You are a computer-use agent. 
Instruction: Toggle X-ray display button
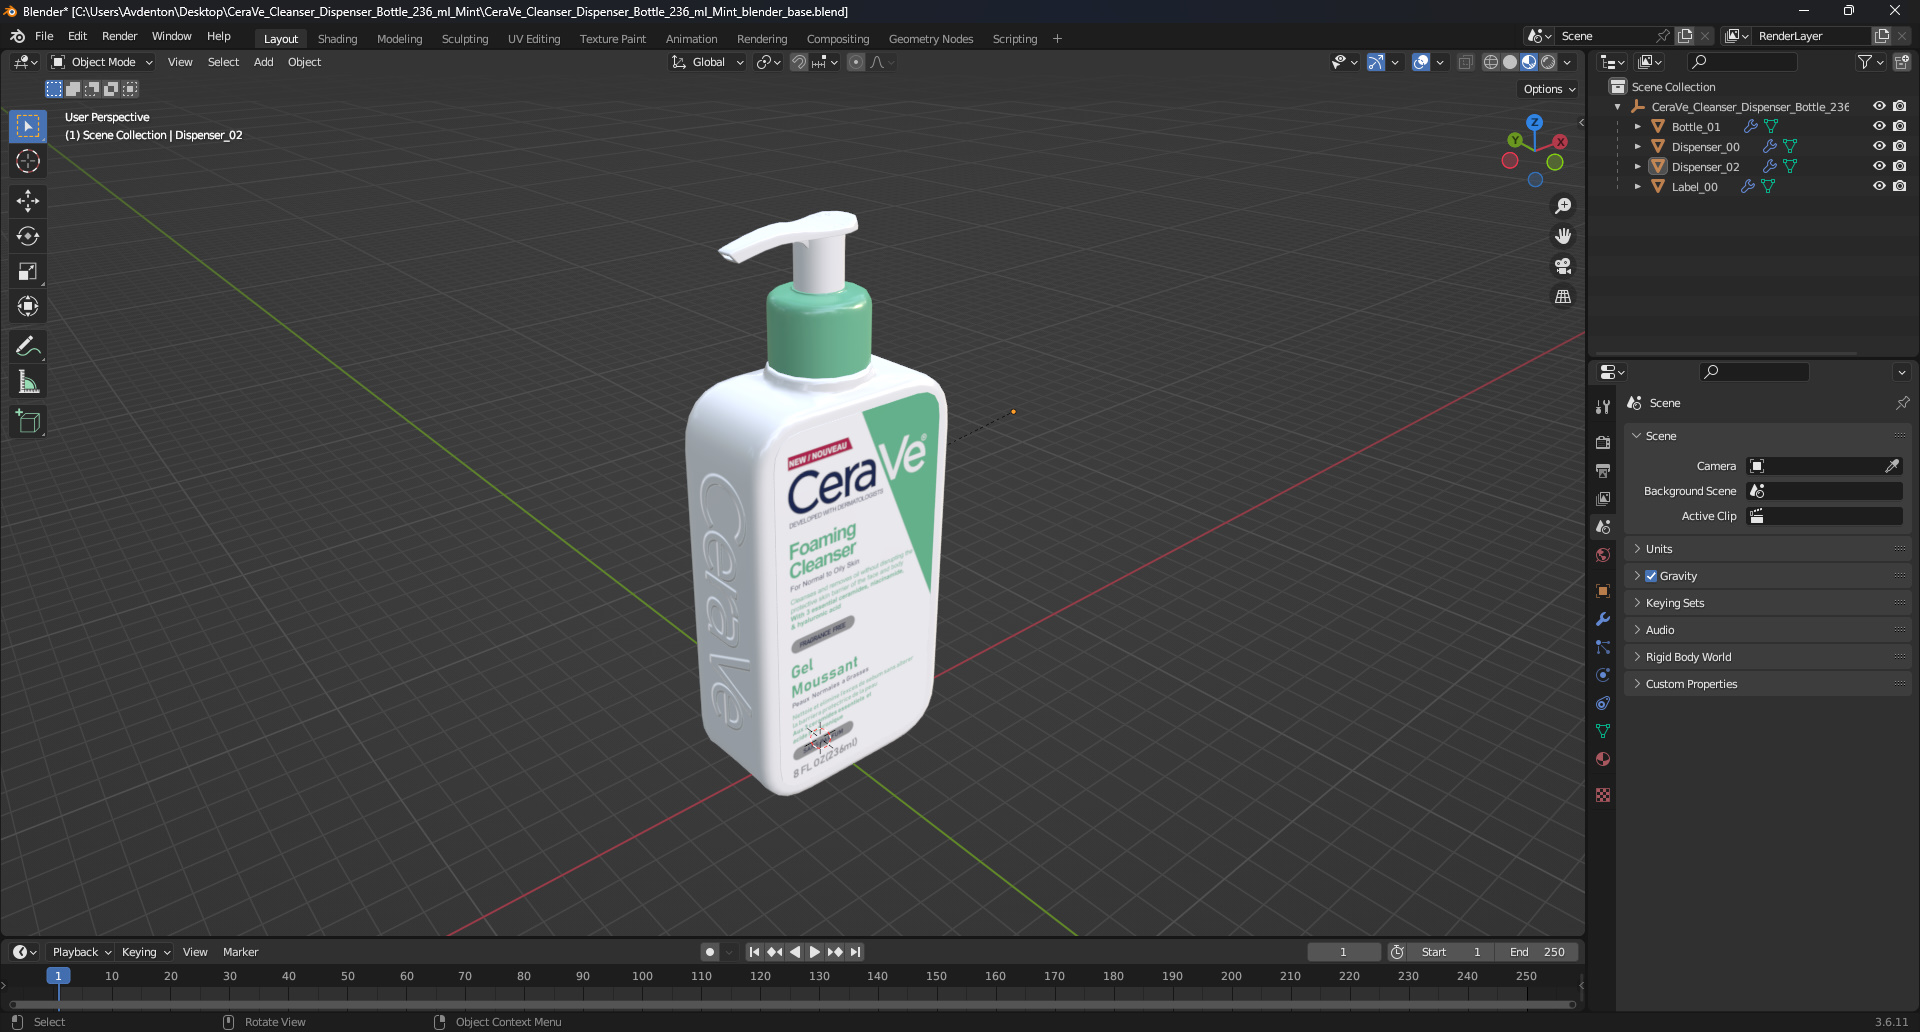point(1465,62)
